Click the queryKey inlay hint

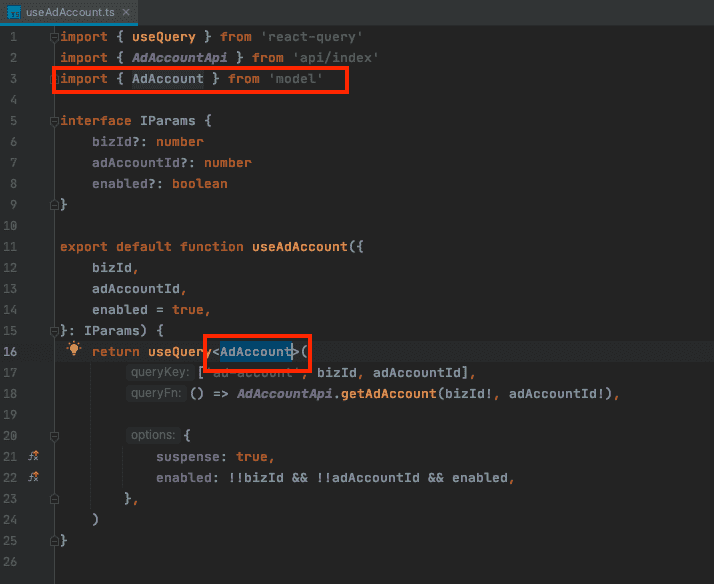[157, 373]
